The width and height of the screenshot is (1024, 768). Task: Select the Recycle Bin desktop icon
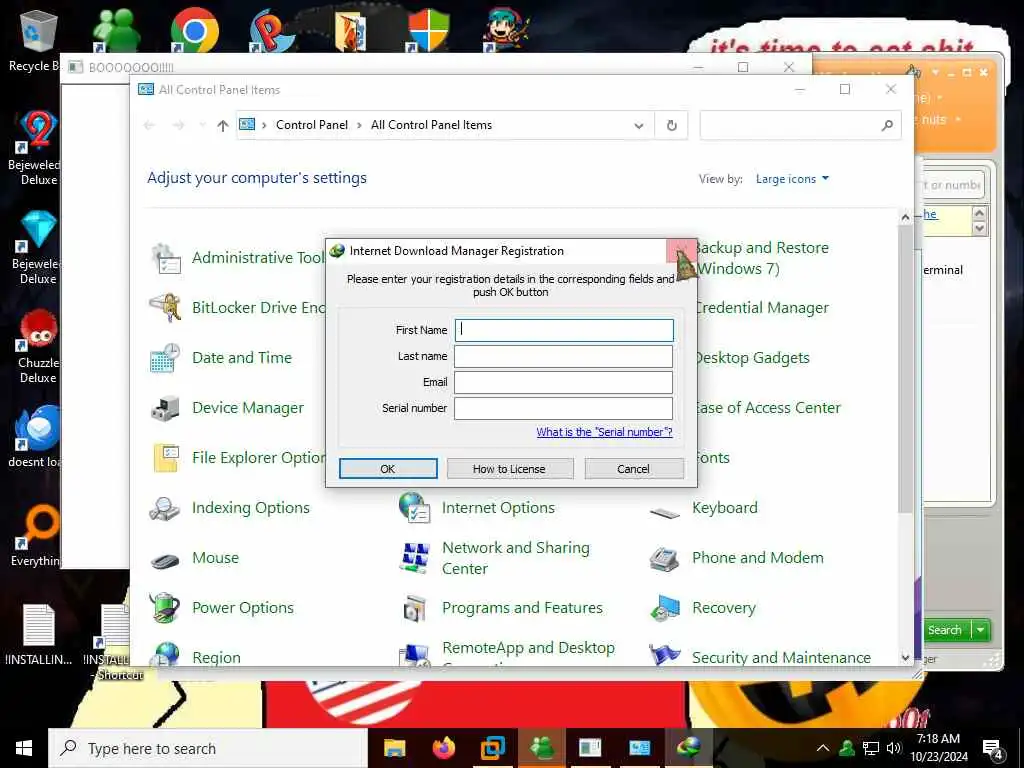38,39
